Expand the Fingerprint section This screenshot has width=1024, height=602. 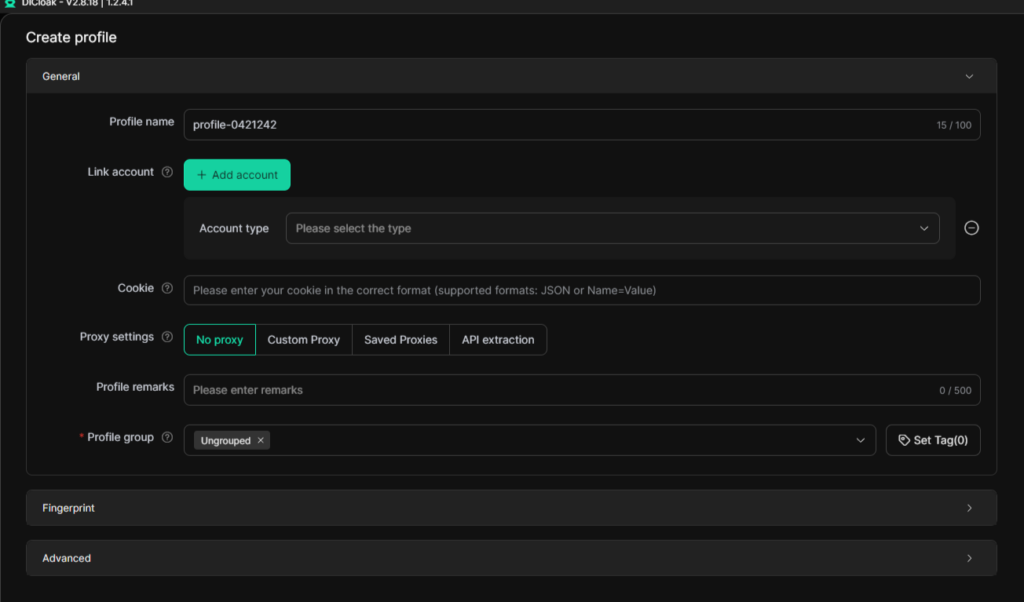point(510,508)
